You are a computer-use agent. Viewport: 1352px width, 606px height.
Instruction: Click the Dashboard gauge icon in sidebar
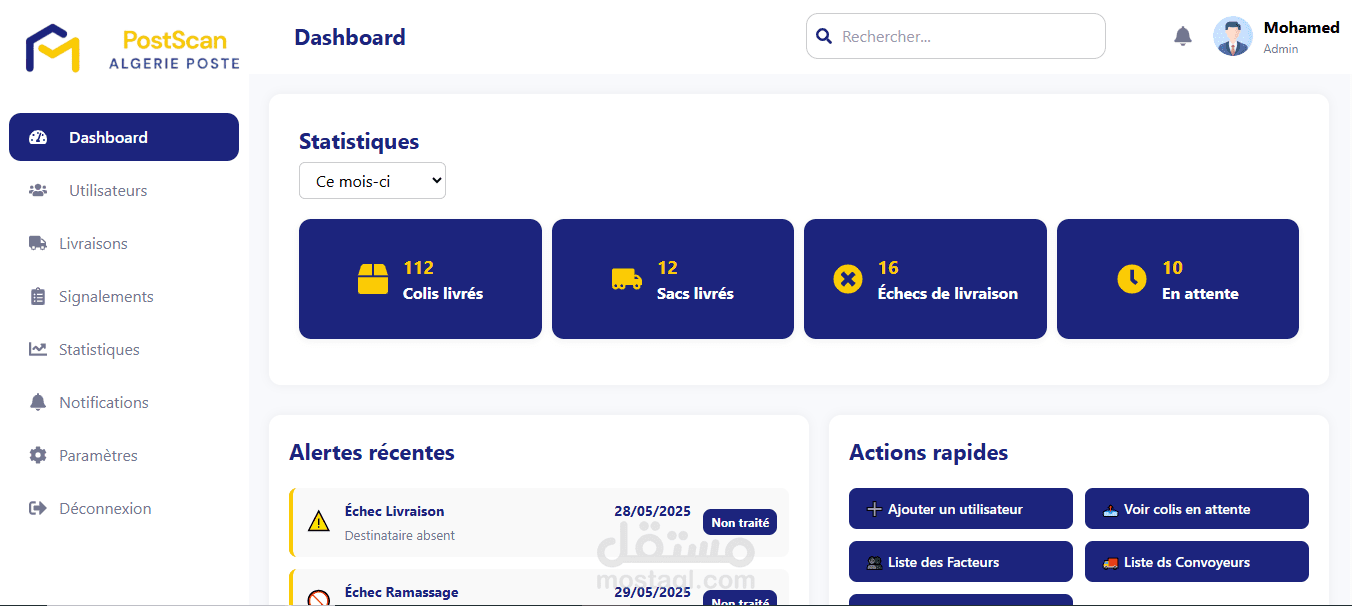[38, 138]
